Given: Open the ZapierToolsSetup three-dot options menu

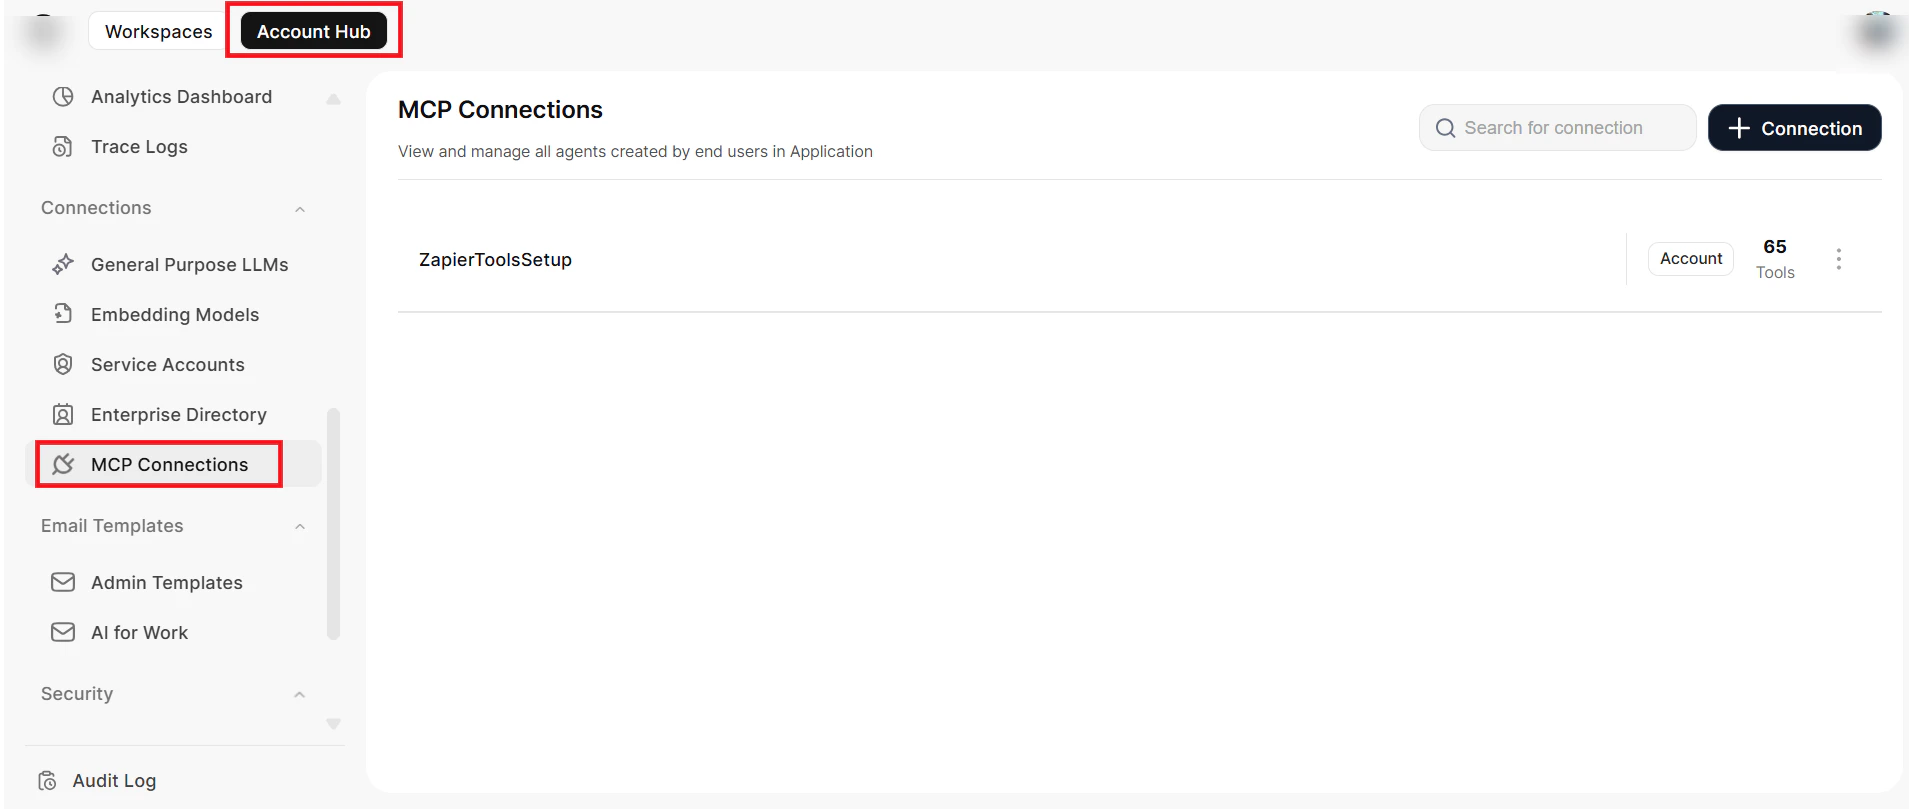Looking at the screenshot, I should pyautogui.click(x=1838, y=259).
